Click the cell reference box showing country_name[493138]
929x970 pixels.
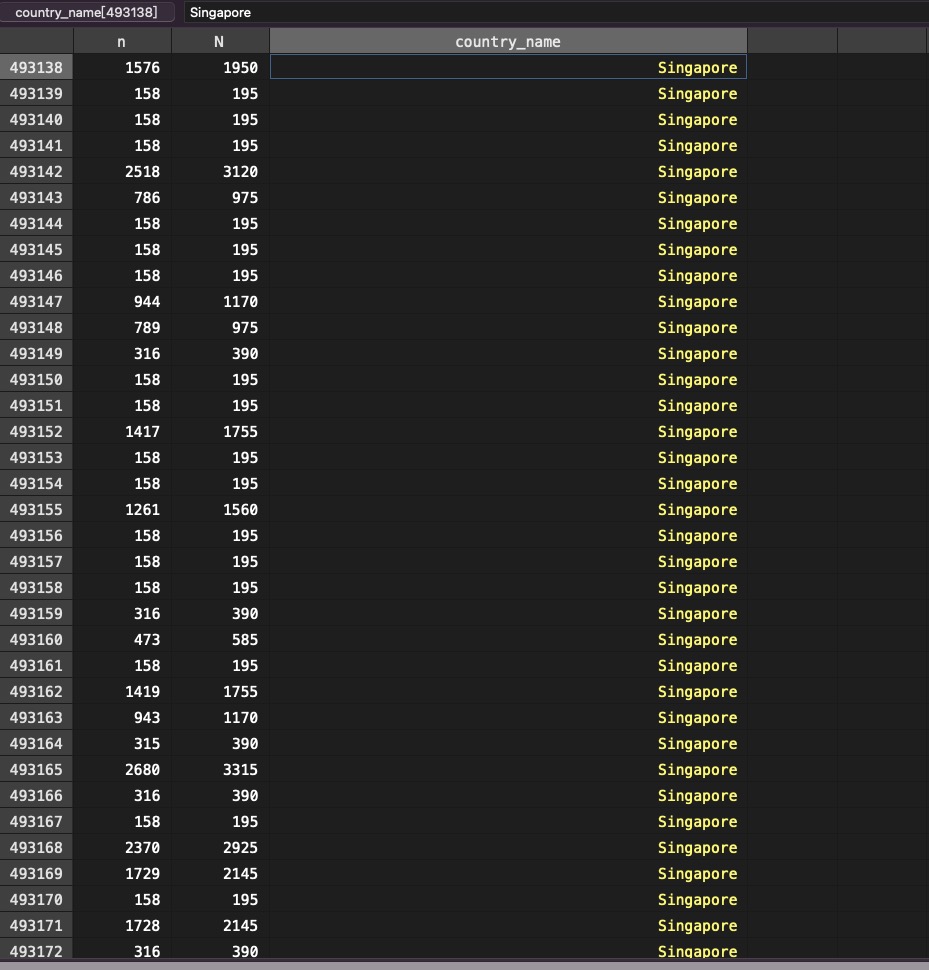pyautogui.click(x=87, y=13)
